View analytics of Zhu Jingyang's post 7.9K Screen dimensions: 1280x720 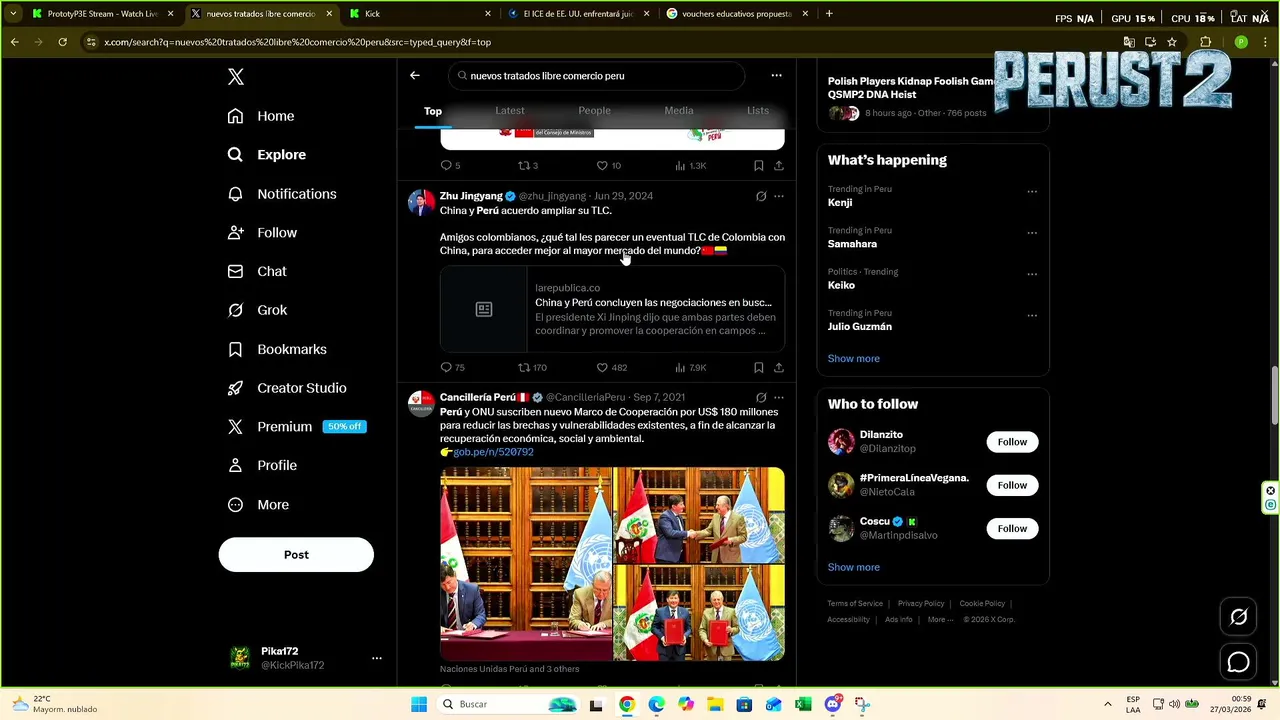pyautogui.click(x=690, y=368)
